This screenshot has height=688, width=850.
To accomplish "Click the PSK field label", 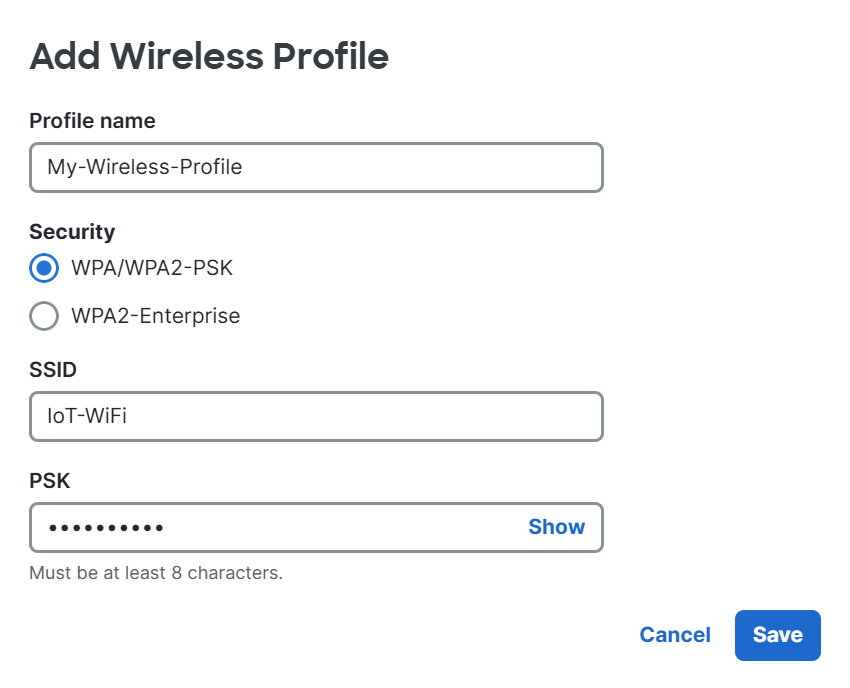I will coord(49,481).
